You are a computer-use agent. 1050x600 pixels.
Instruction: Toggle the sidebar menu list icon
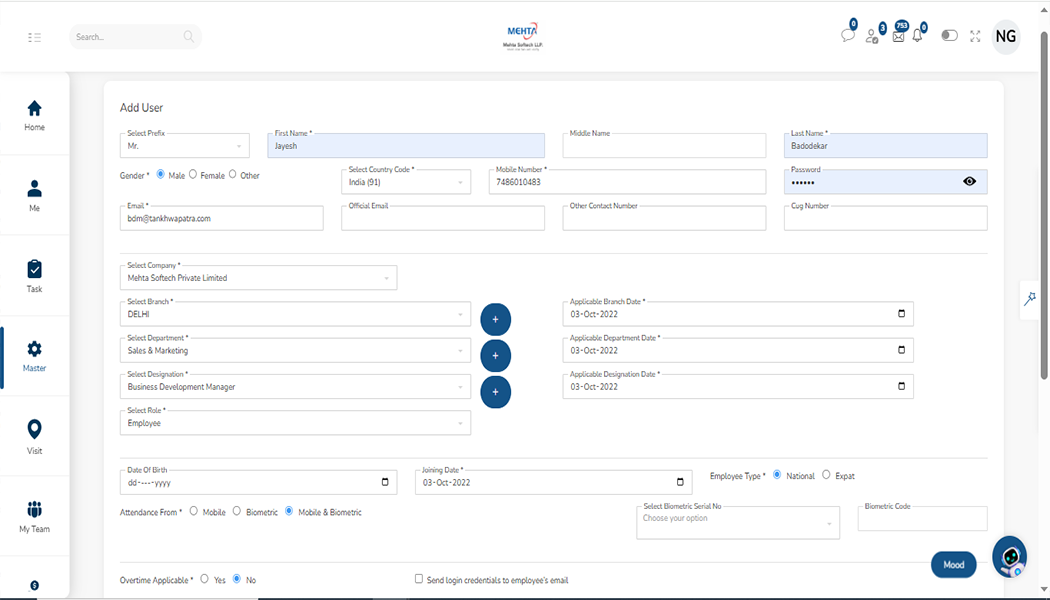(35, 37)
